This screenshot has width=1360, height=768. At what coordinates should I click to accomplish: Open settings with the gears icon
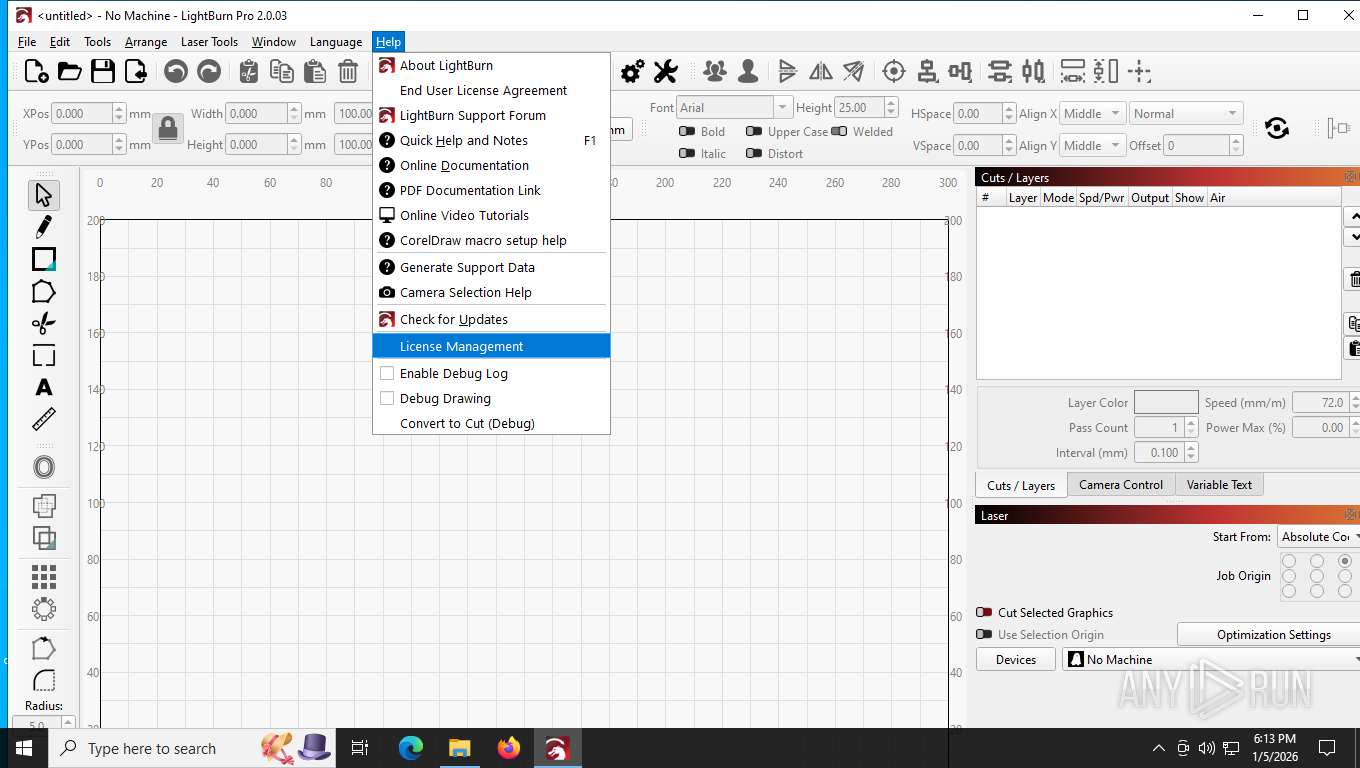point(632,71)
